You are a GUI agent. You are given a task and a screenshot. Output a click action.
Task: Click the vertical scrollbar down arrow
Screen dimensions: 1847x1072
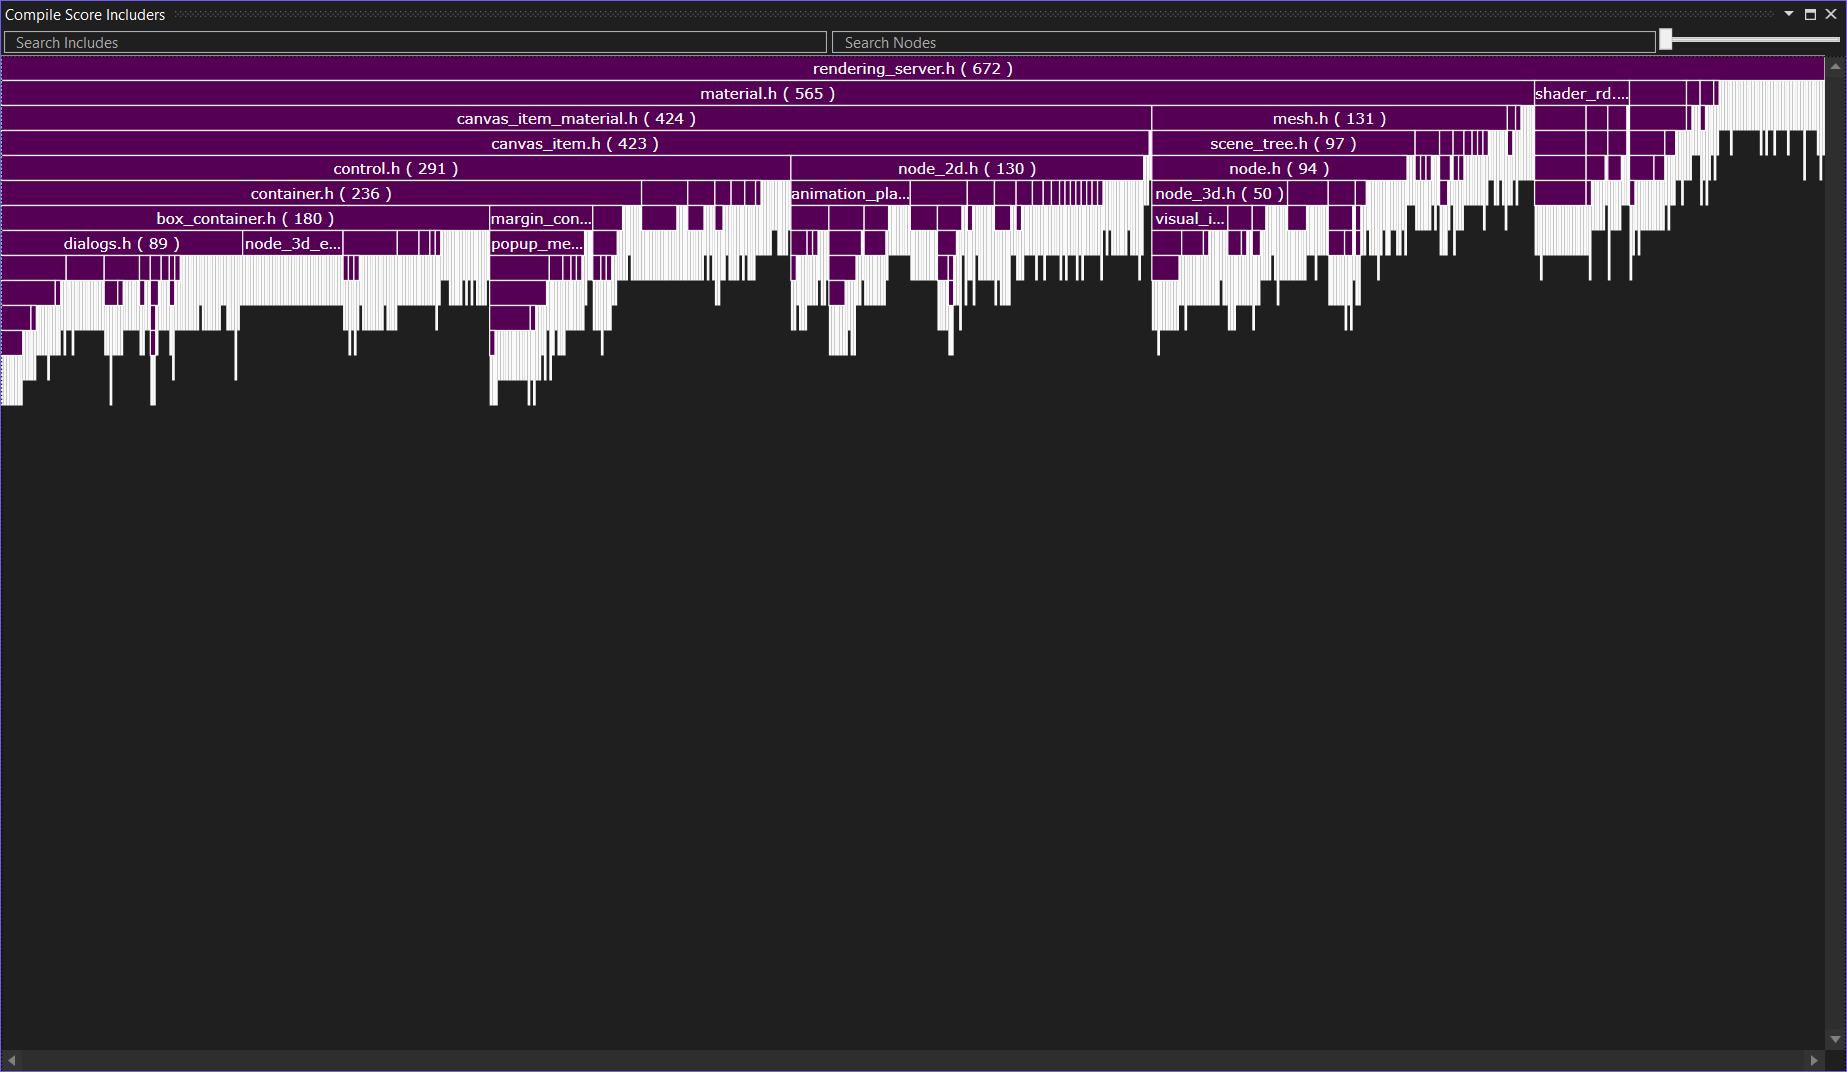(x=1835, y=1039)
